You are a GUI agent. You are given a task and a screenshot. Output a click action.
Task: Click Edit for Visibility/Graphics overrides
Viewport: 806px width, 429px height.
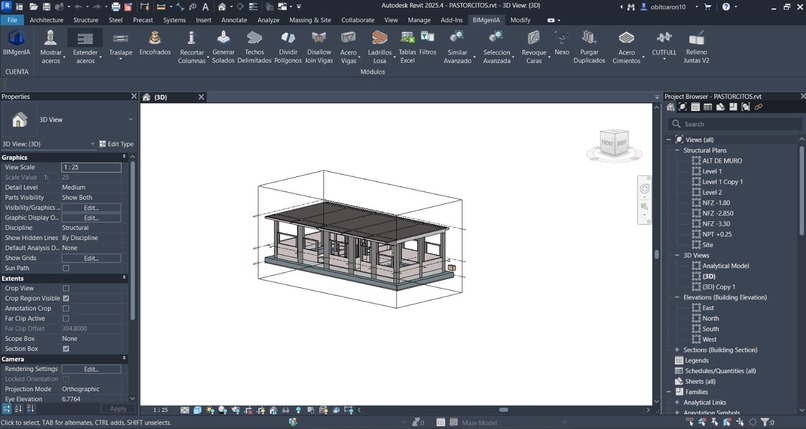pyautogui.click(x=91, y=208)
